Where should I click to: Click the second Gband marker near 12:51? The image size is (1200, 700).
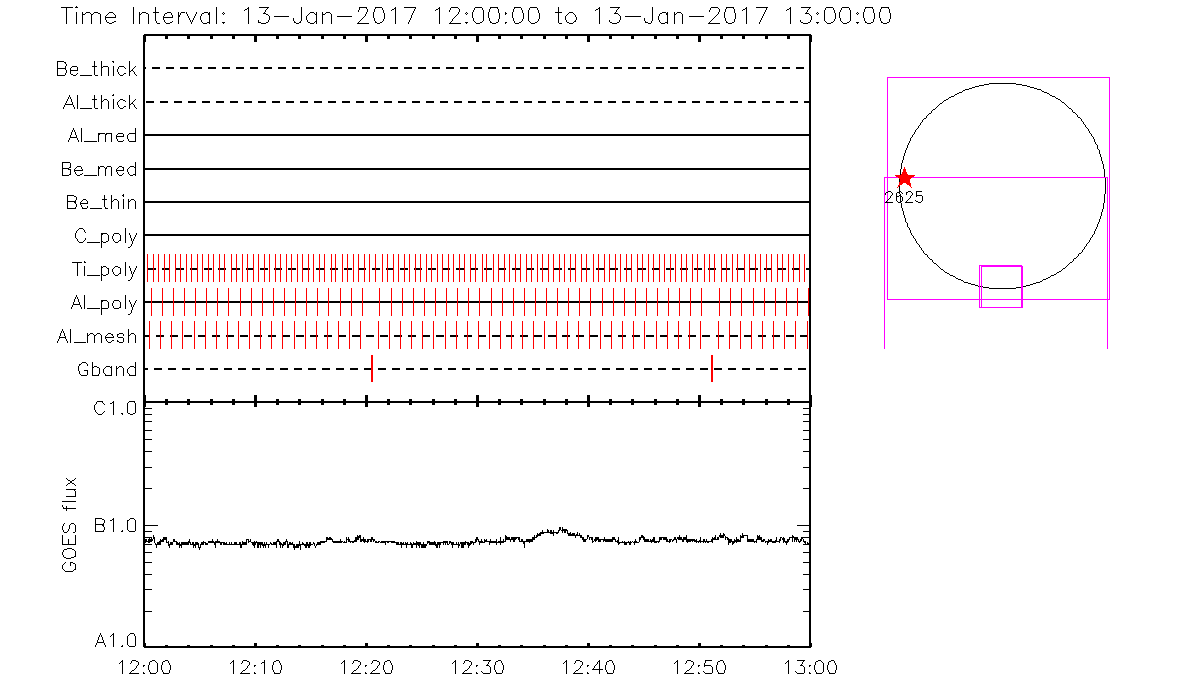click(712, 369)
